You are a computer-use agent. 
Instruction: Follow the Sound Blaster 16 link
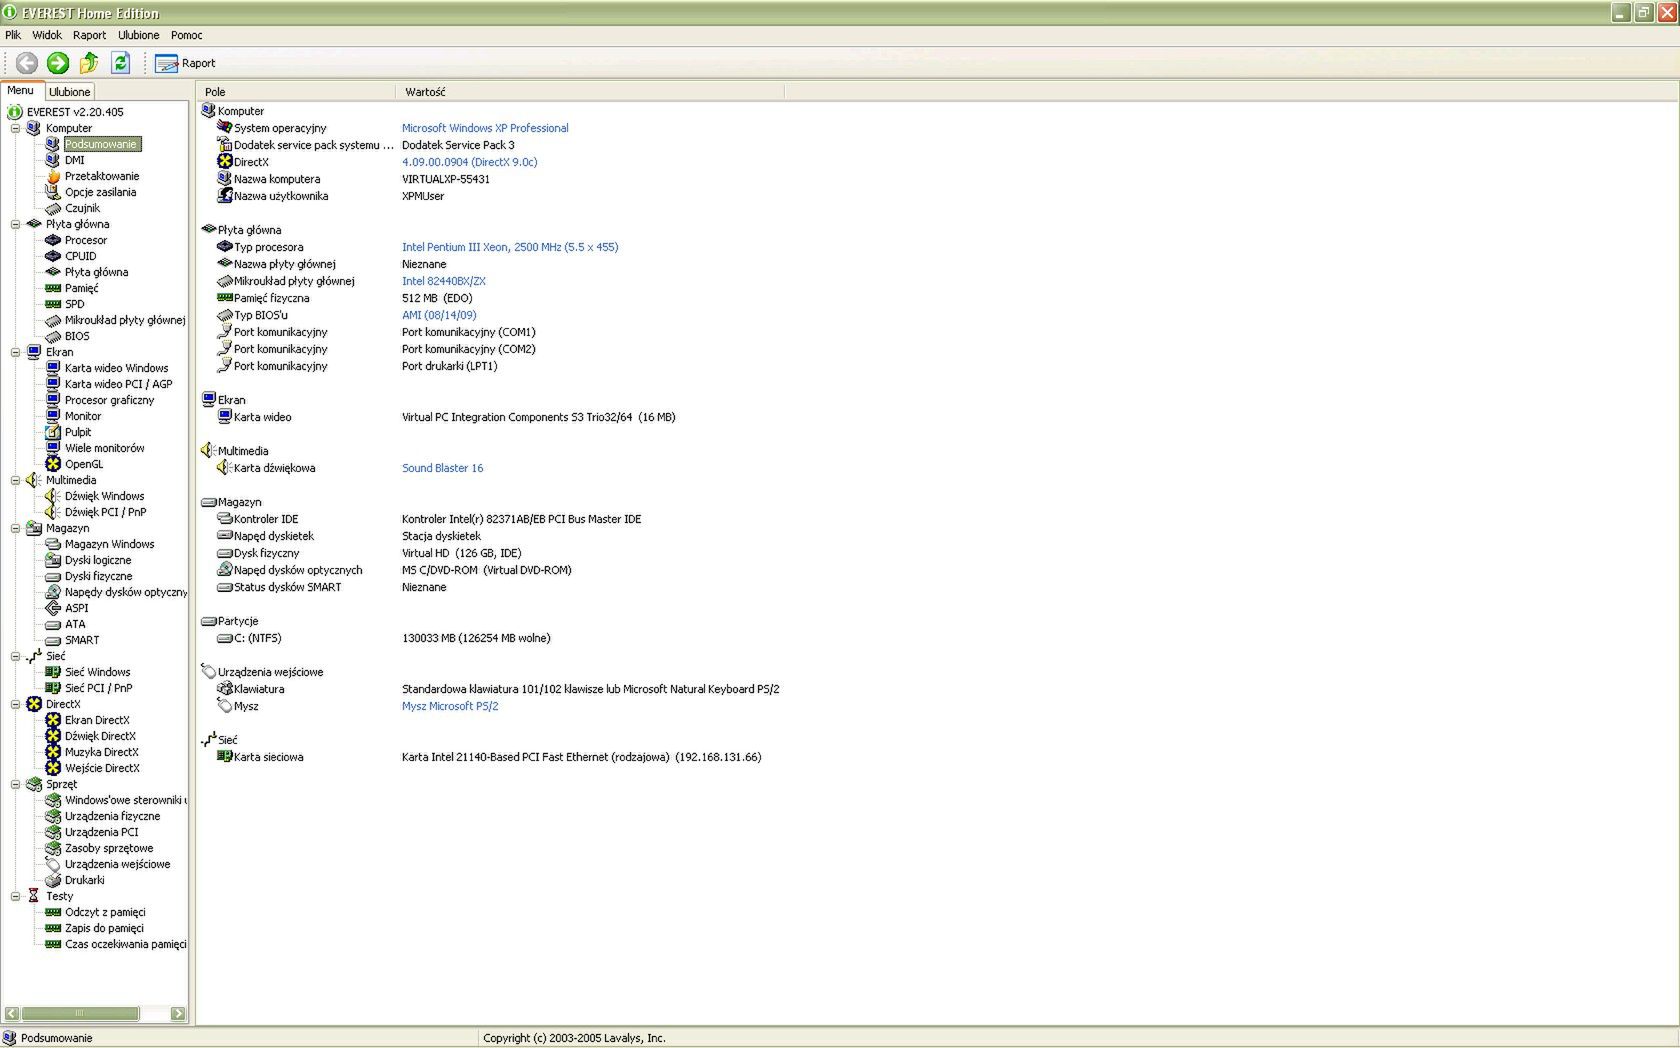[442, 468]
